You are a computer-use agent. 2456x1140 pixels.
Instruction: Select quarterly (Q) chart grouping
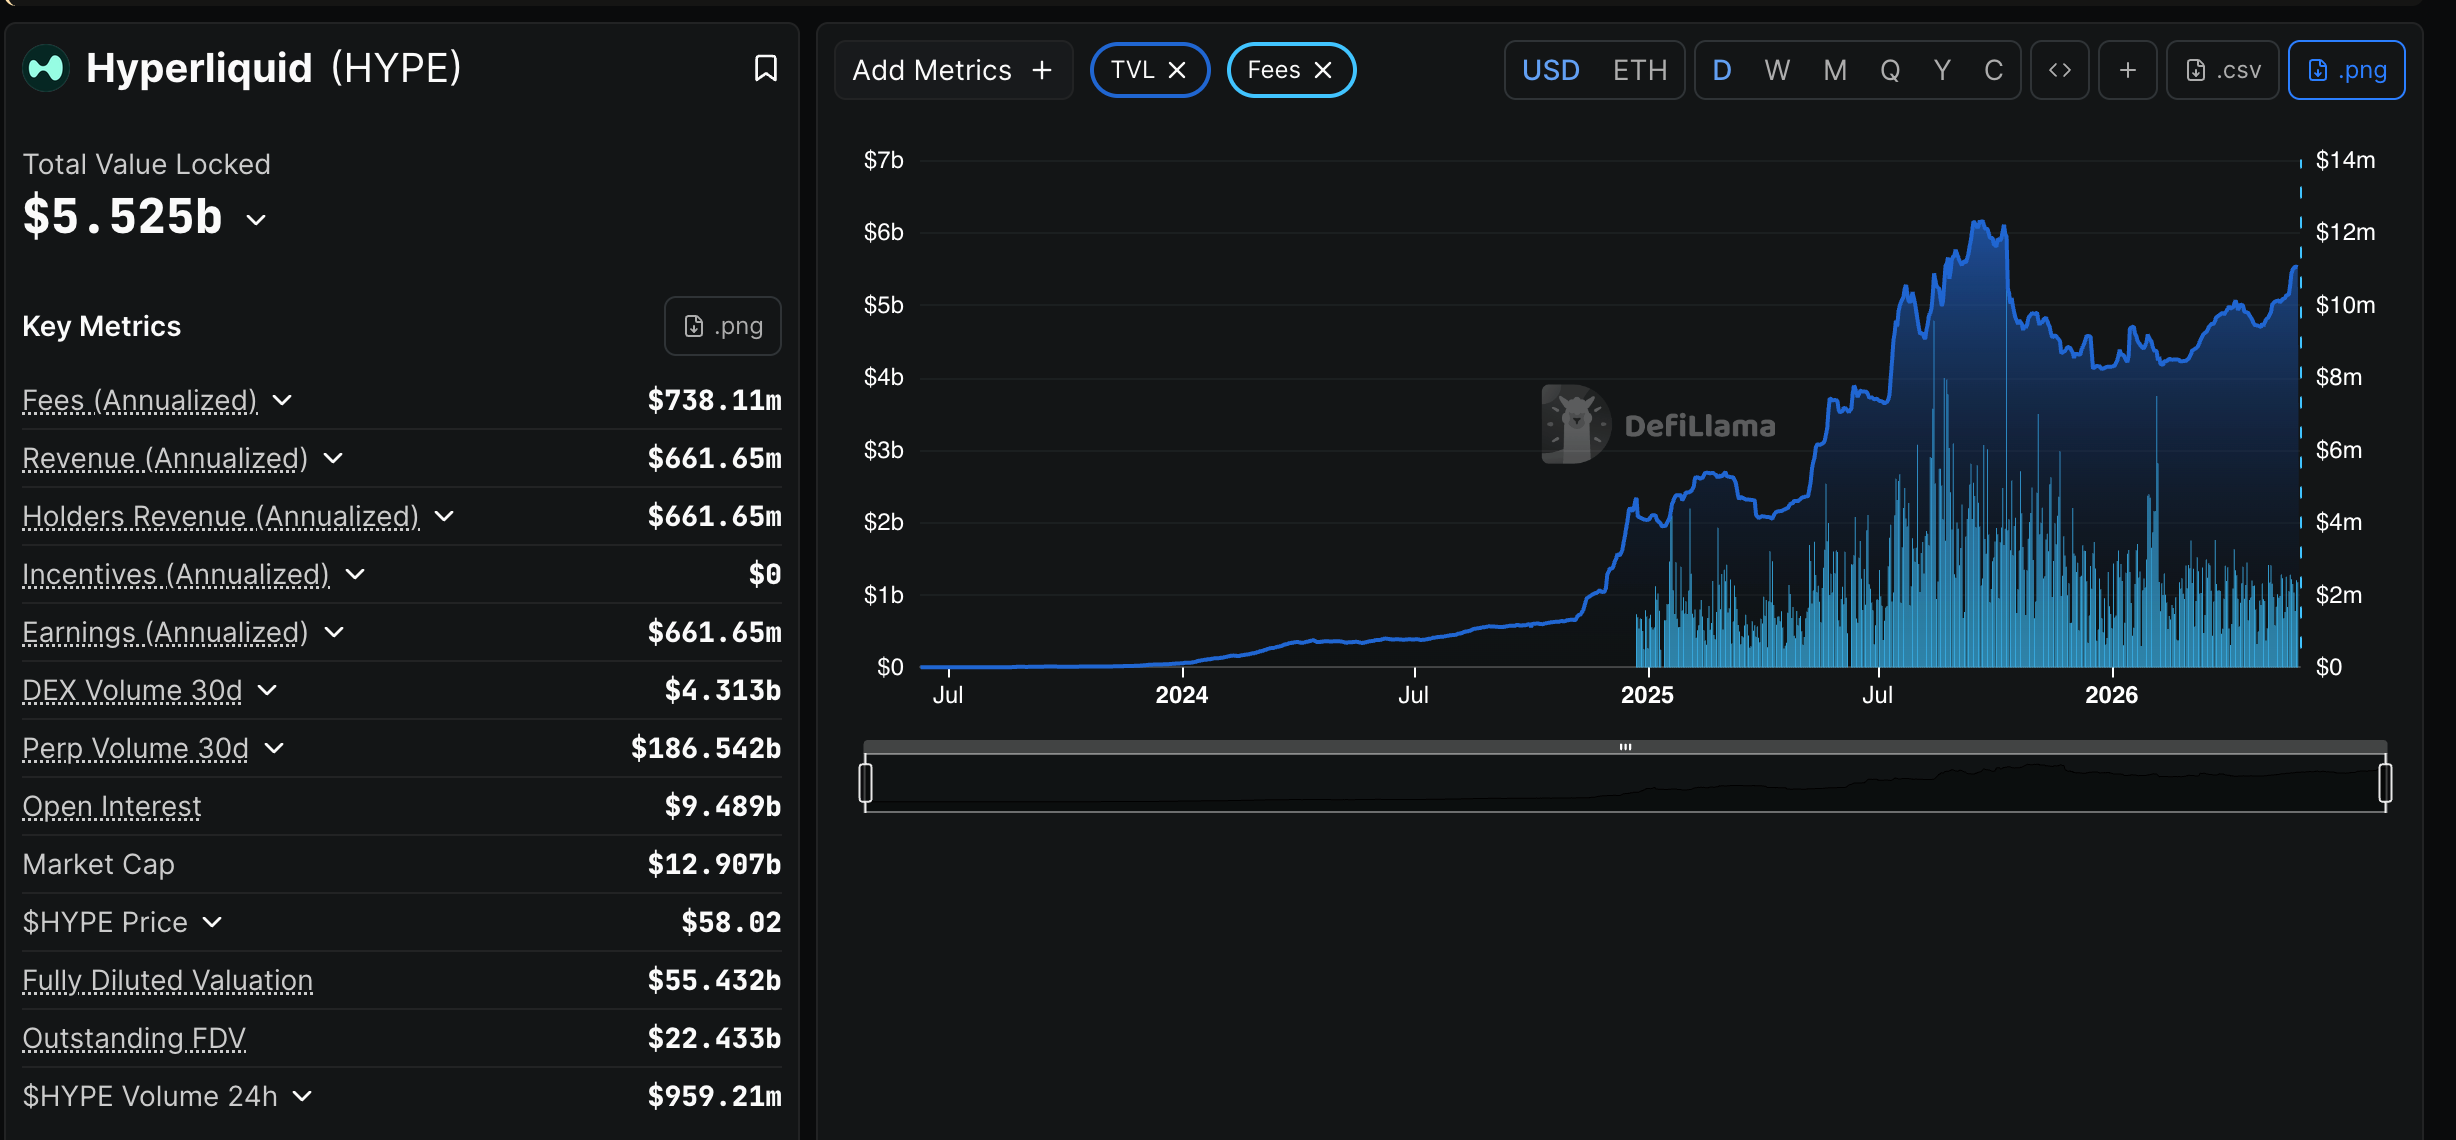click(1890, 70)
